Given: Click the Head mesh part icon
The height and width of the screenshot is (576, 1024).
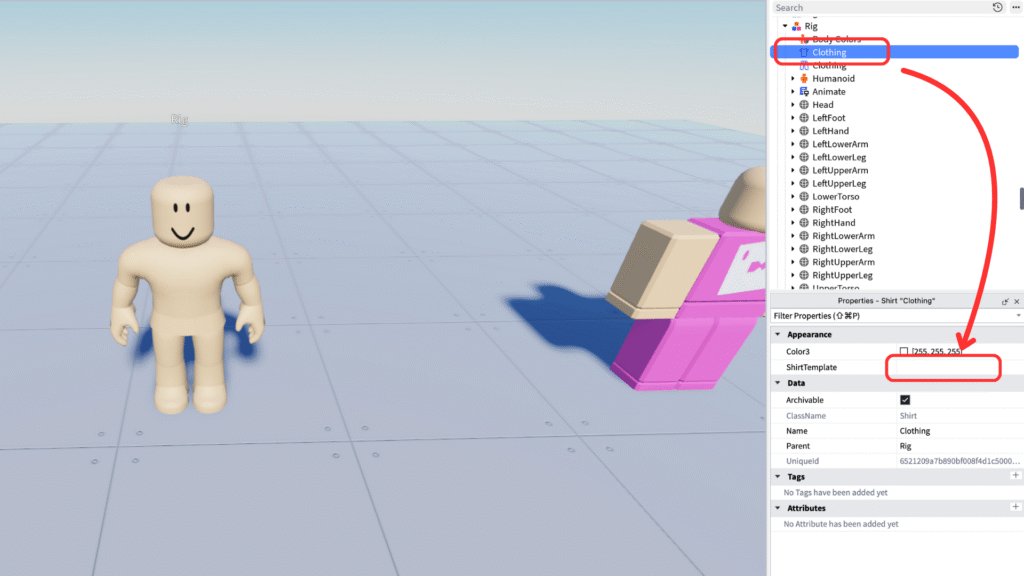Looking at the screenshot, I should 803,104.
